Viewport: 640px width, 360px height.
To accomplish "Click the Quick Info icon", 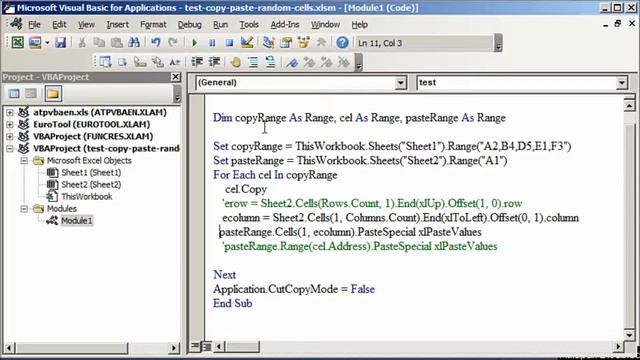I will tap(140, 62).
